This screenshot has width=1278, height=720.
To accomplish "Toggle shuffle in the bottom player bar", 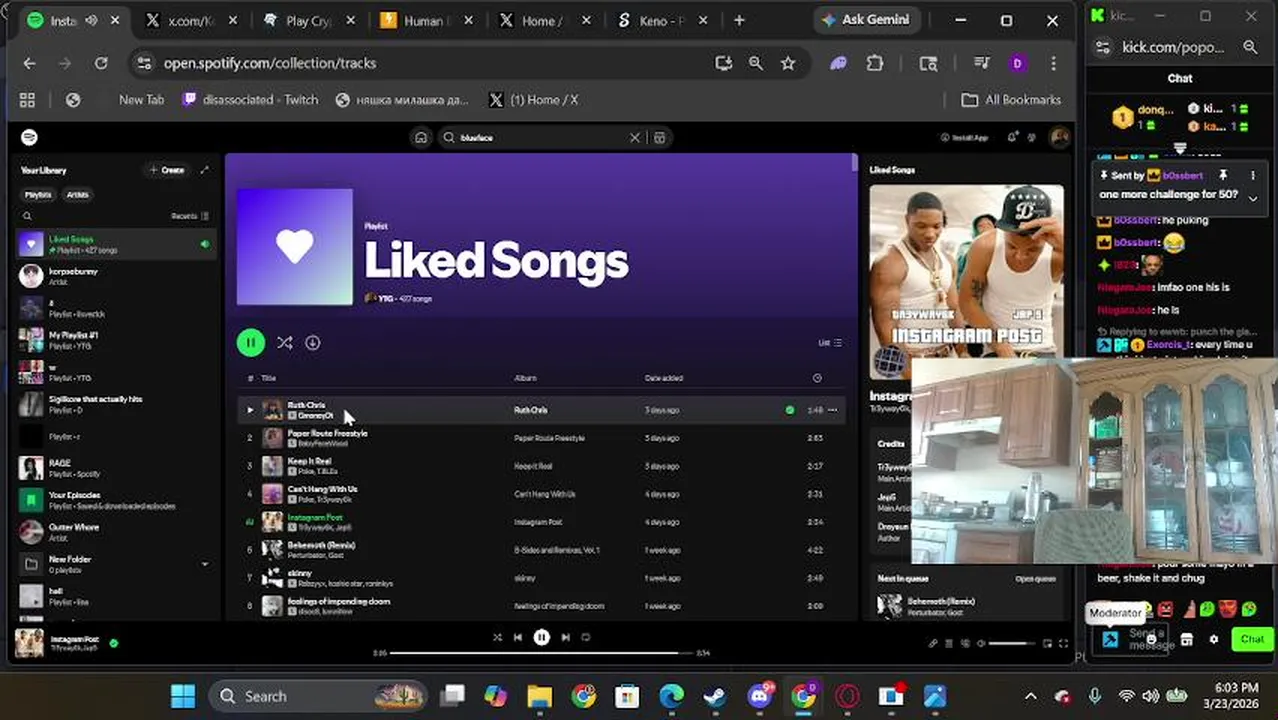I will [498, 637].
